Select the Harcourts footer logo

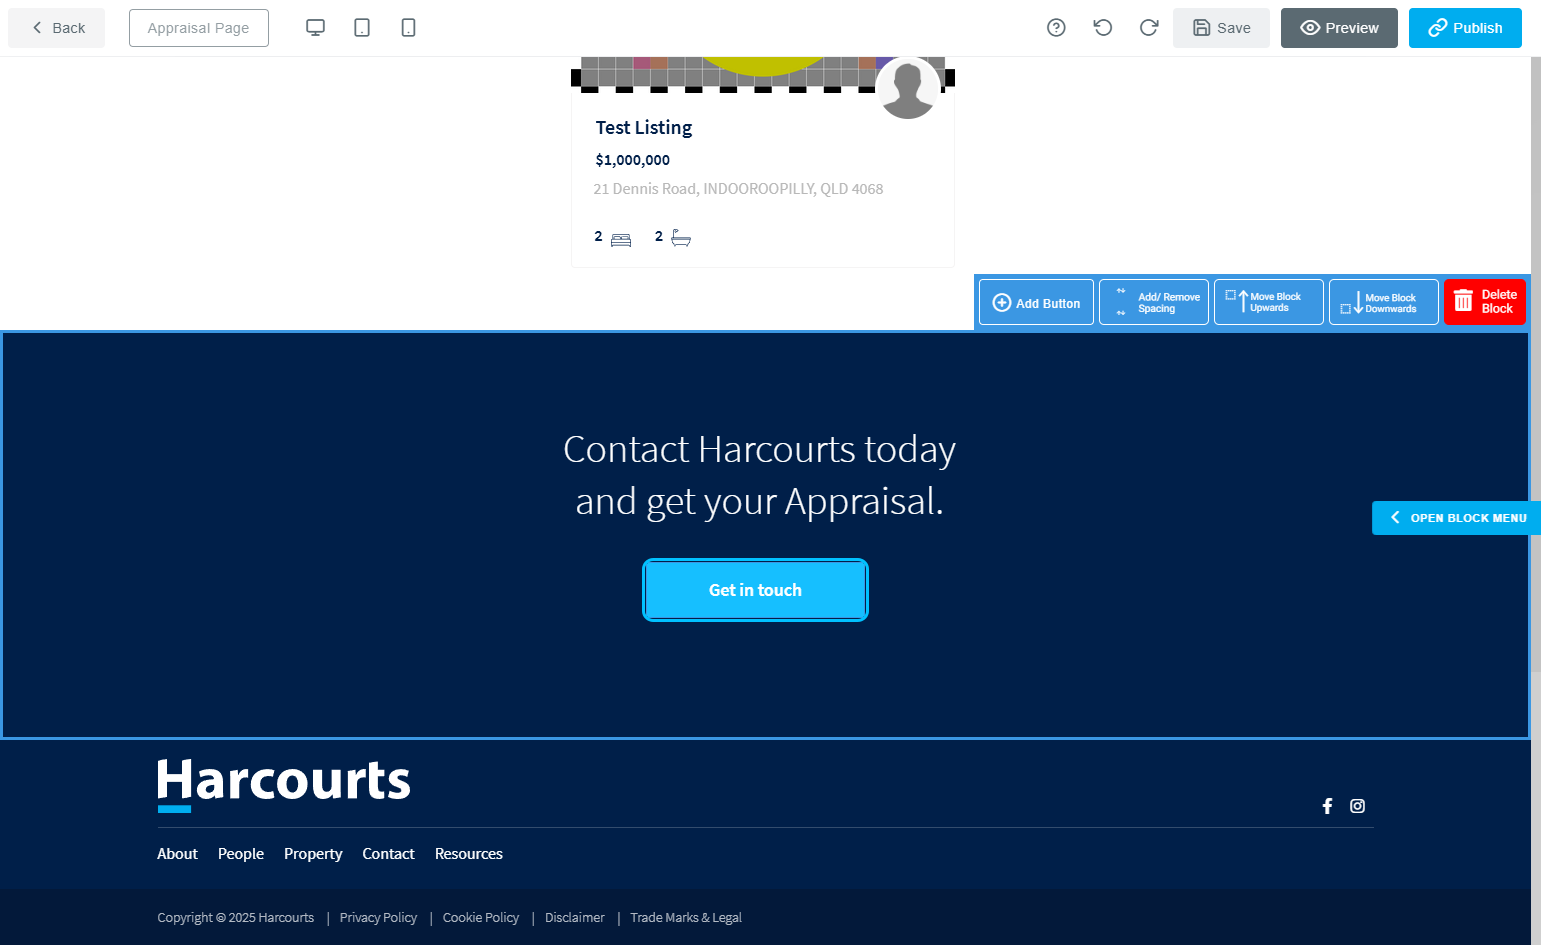pyautogui.click(x=284, y=785)
